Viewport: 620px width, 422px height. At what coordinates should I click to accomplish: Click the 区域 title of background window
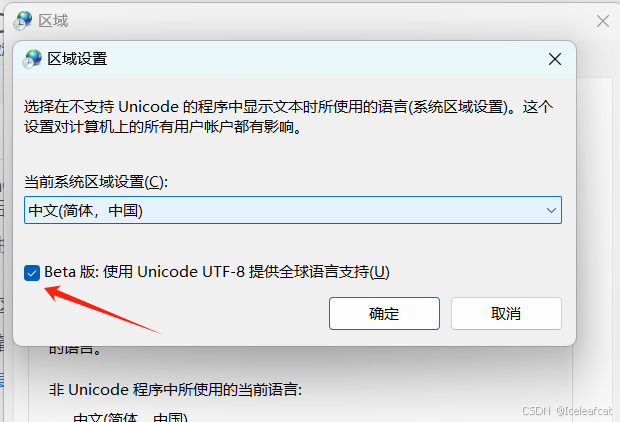tap(53, 21)
